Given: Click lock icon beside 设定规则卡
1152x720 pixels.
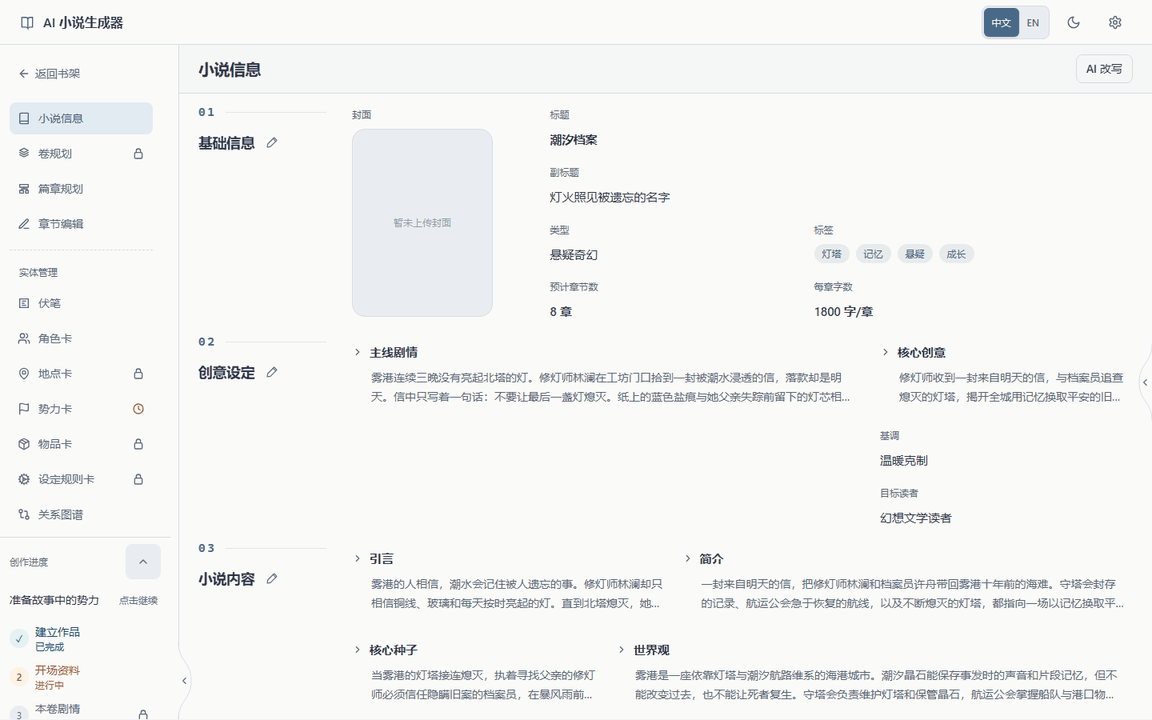Looking at the screenshot, I should tap(138, 480).
